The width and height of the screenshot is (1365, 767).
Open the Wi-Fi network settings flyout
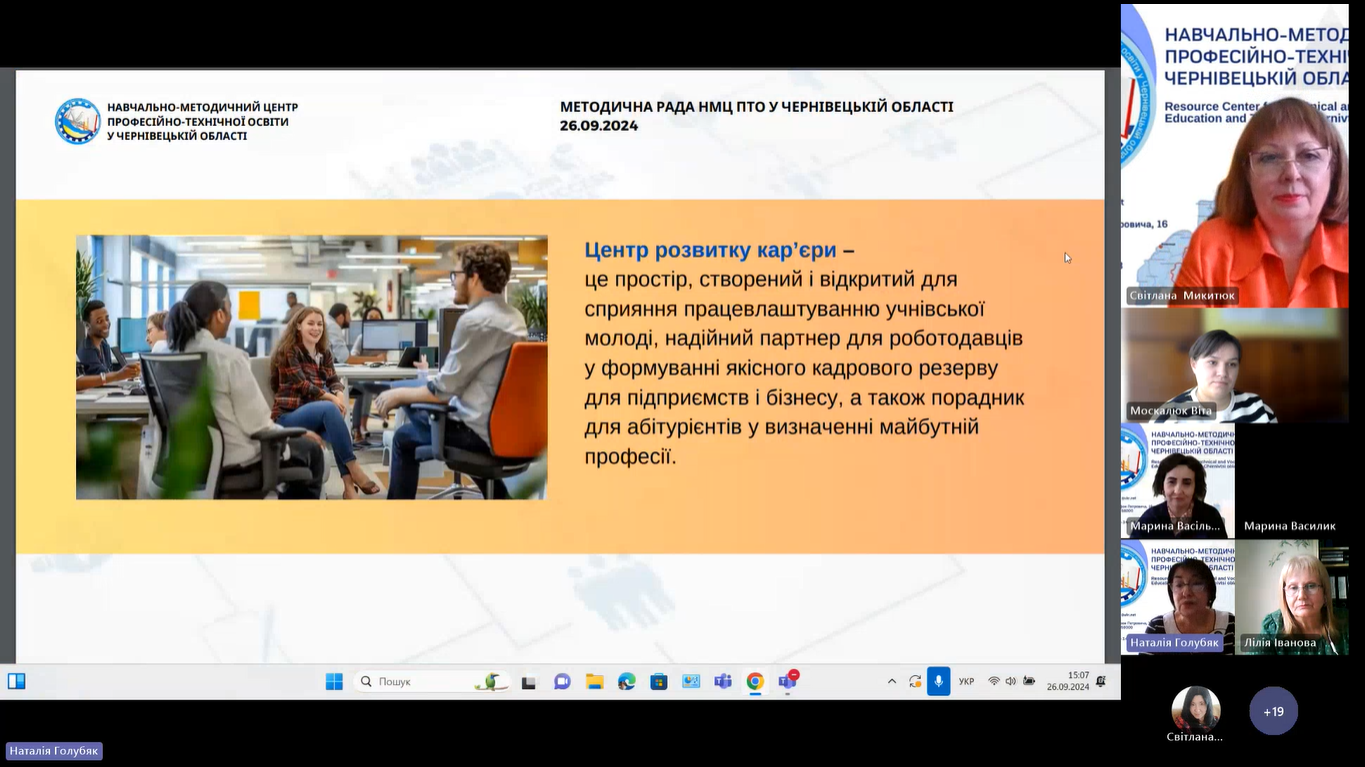(x=994, y=682)
